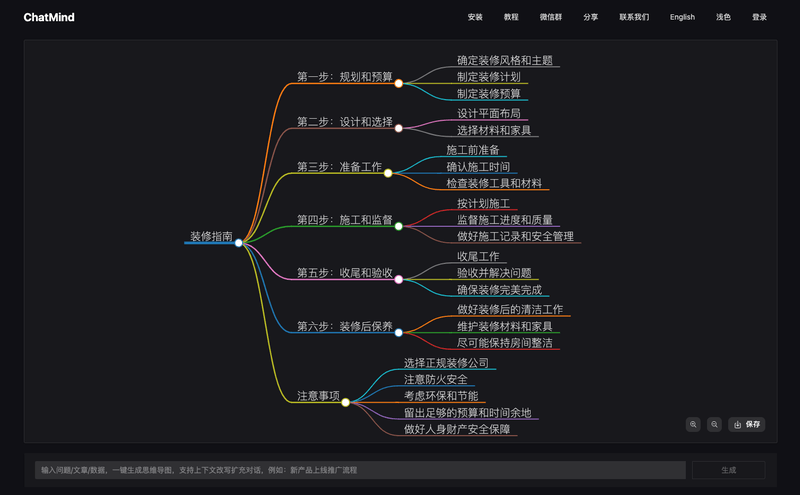Click the 维护装修材料和家具 leaf node
The image size is (800, 495).
point(505,326)
